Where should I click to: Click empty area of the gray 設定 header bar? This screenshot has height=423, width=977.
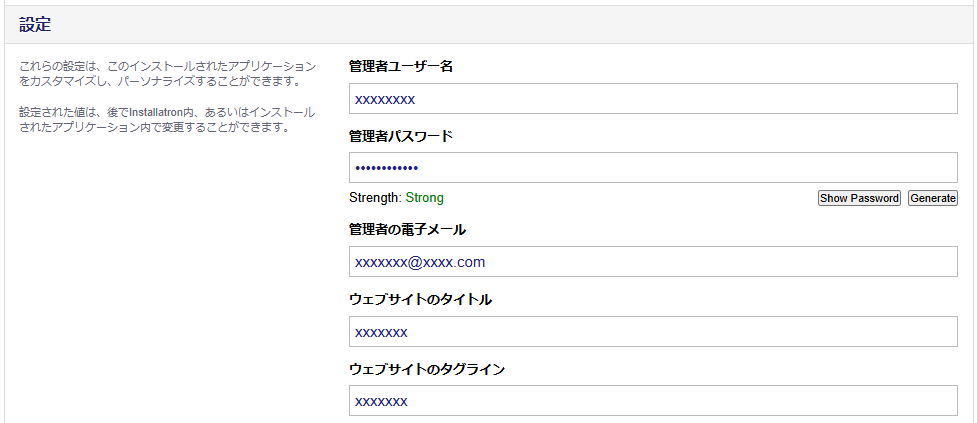[498, 25]
